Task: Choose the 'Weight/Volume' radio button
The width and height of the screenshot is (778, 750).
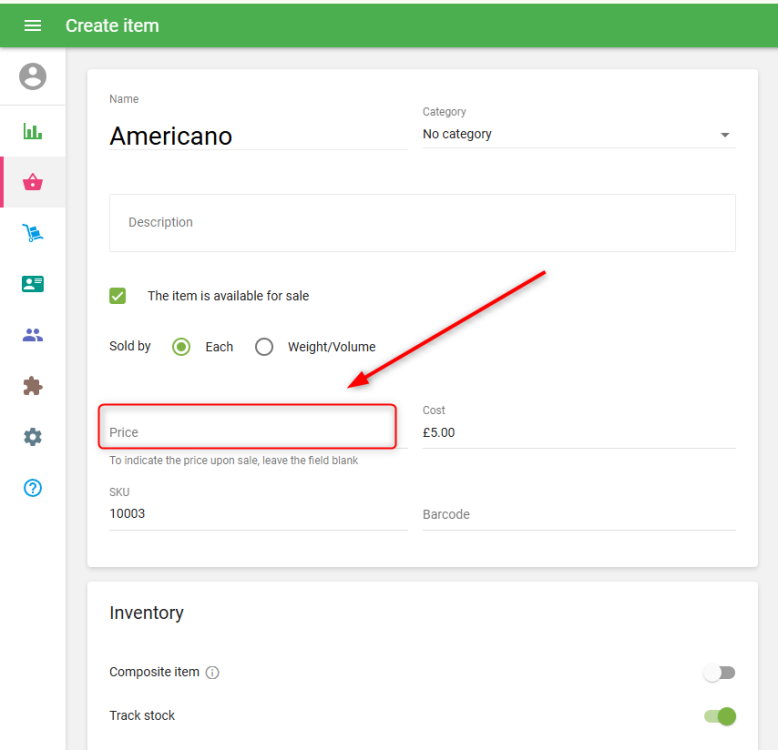Action: pos(264,347)
